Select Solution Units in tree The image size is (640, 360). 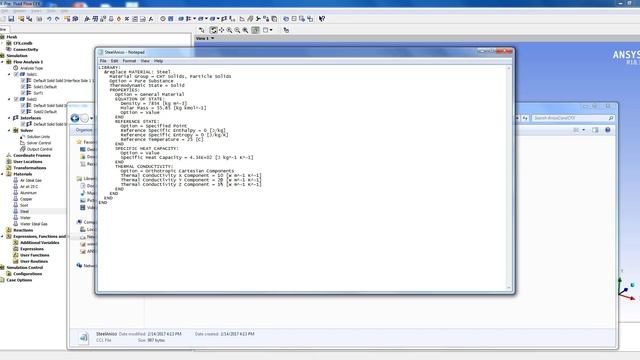coord(38,137)
